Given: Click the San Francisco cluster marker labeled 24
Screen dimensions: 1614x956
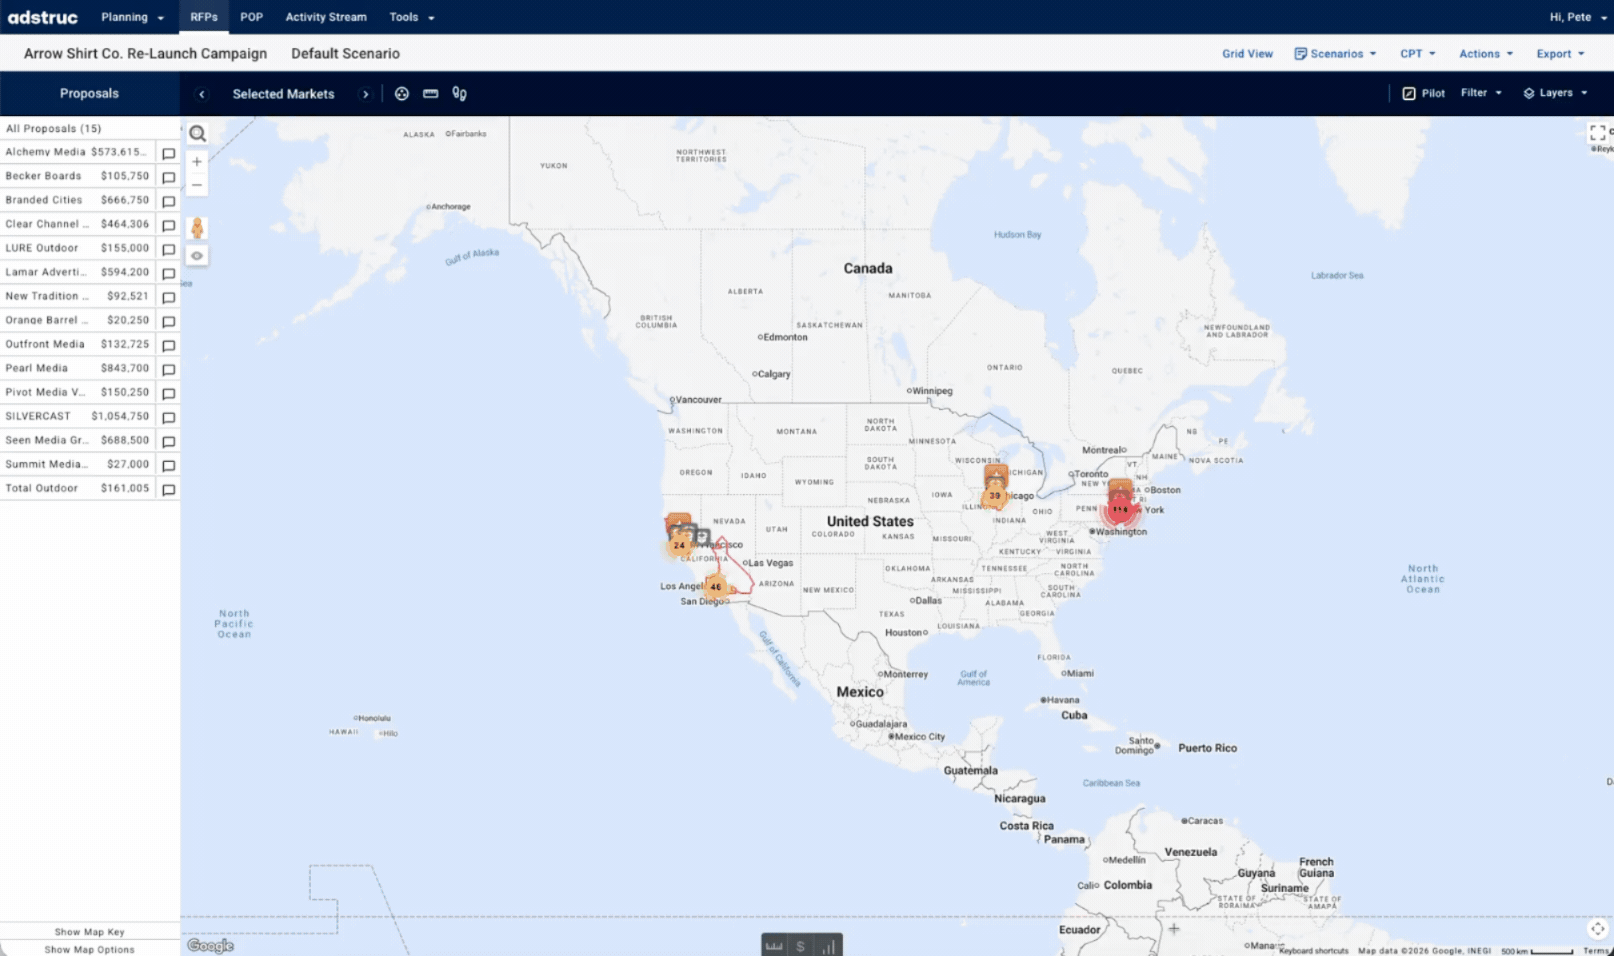Looking at the screenshot, I should [680, 545].
